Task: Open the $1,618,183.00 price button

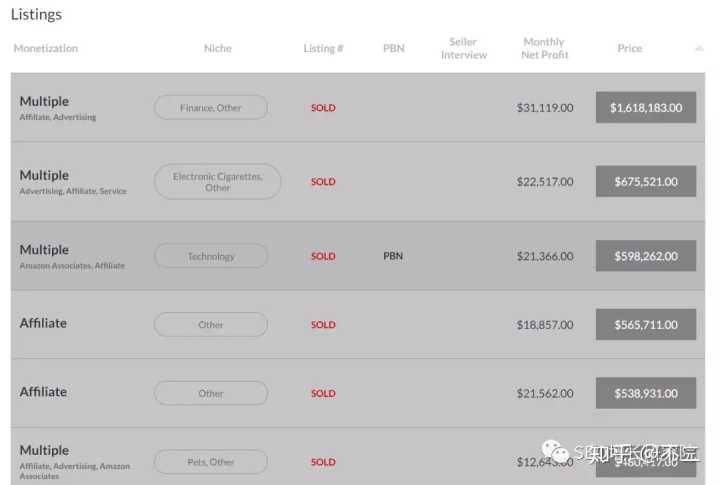Action: pos(646,107)
